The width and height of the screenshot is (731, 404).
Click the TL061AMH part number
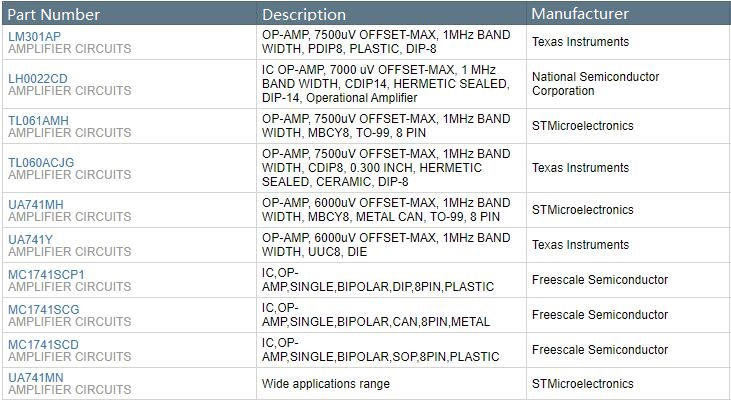39,120
